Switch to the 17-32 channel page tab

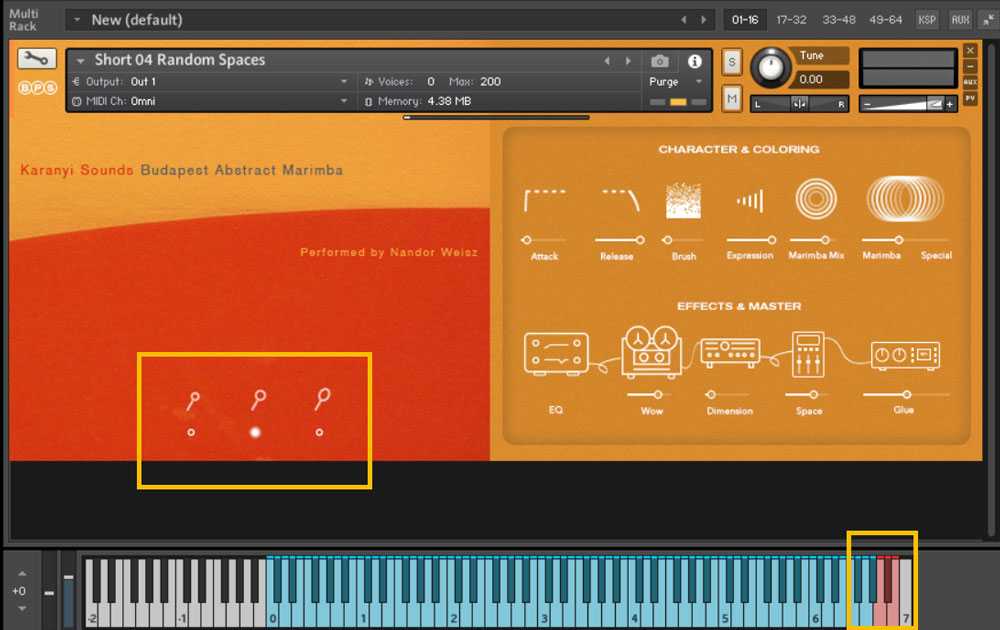791,19
